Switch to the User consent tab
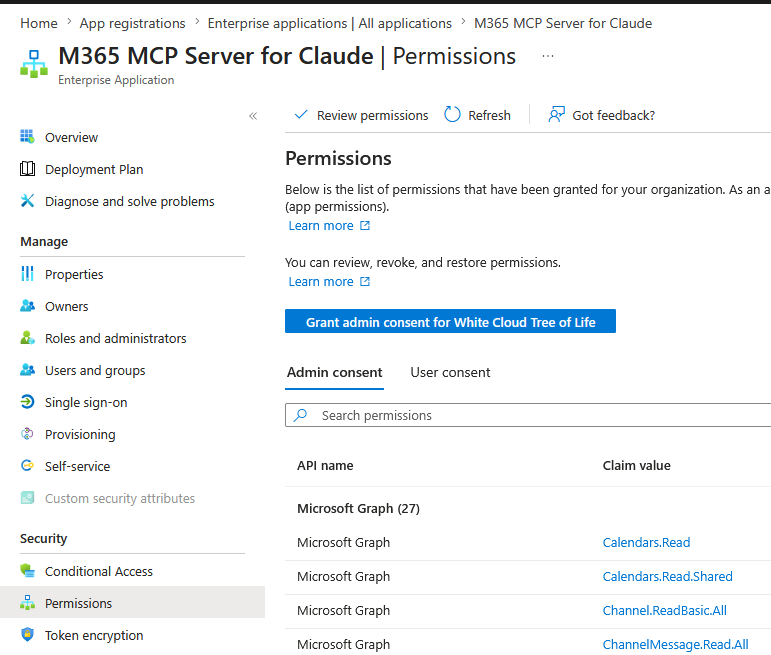771x655 pixels. coord(450,372)
